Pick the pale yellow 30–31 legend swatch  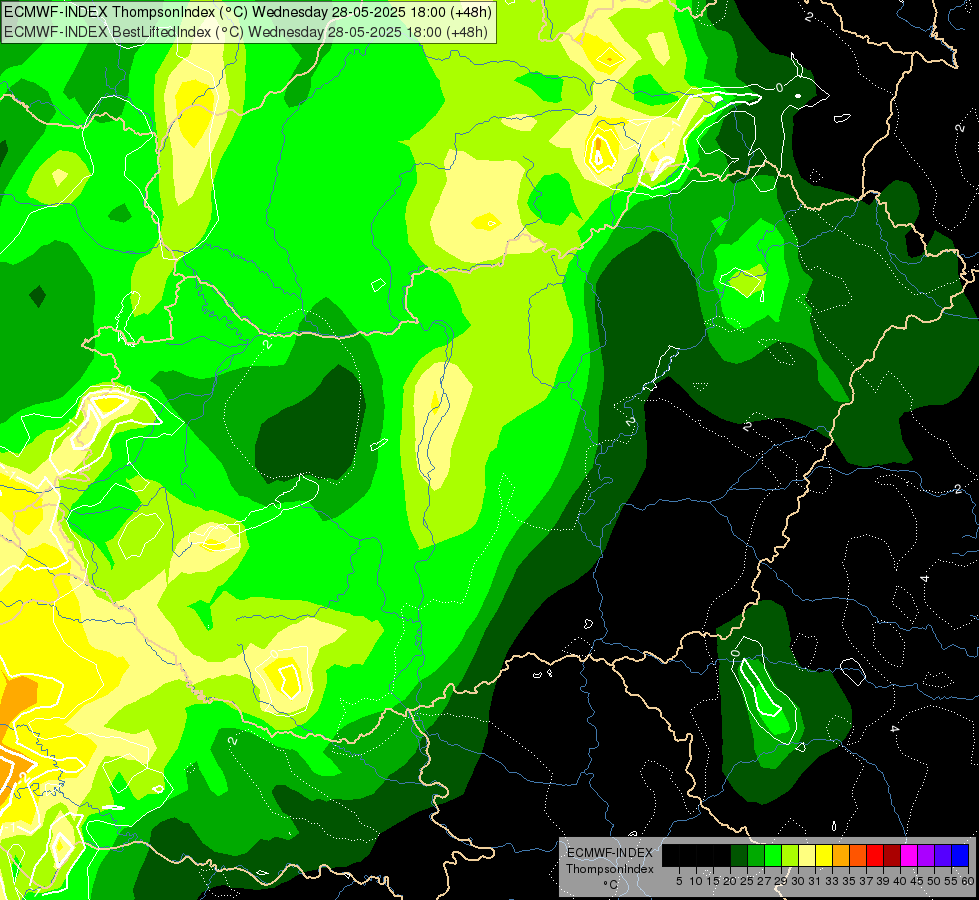(x=807, y=855)
